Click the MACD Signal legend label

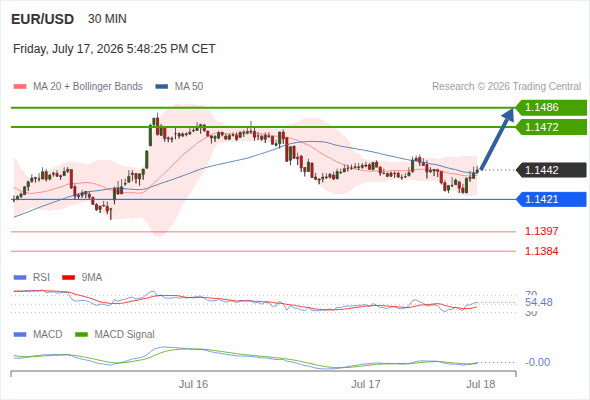[125, 335]
